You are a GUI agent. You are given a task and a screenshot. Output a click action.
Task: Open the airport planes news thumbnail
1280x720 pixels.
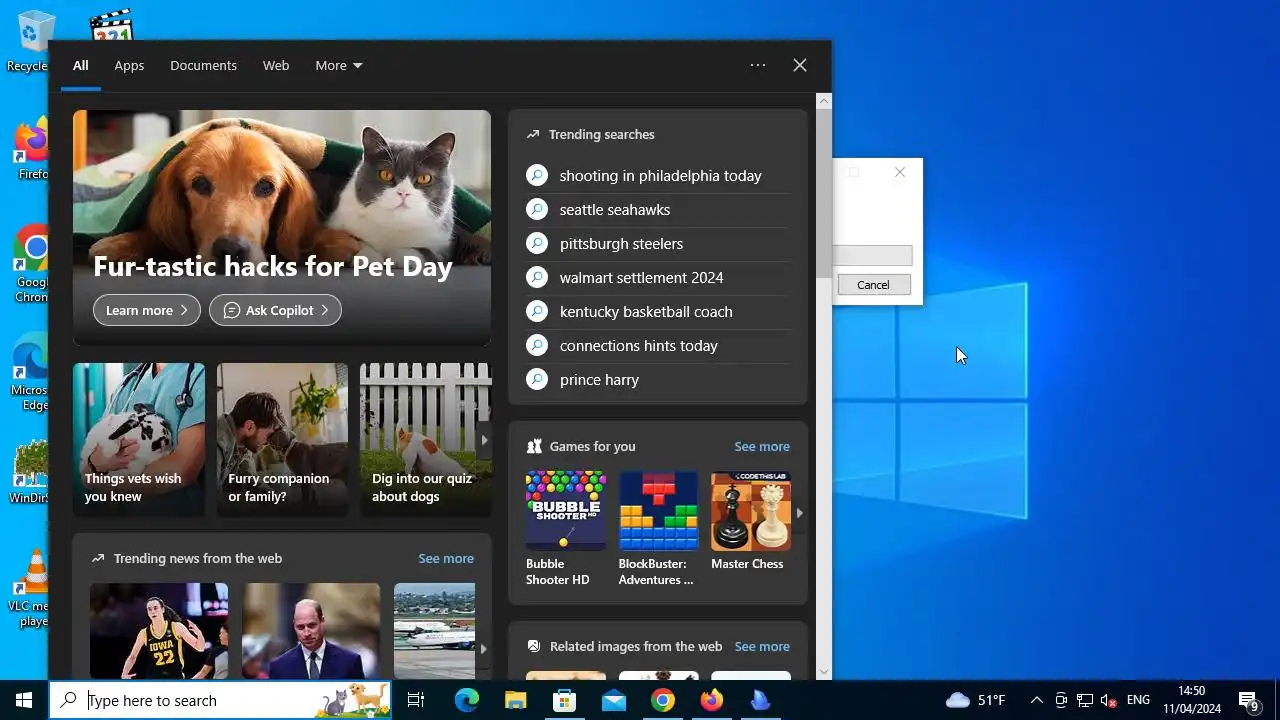click(x=434, y=631)
